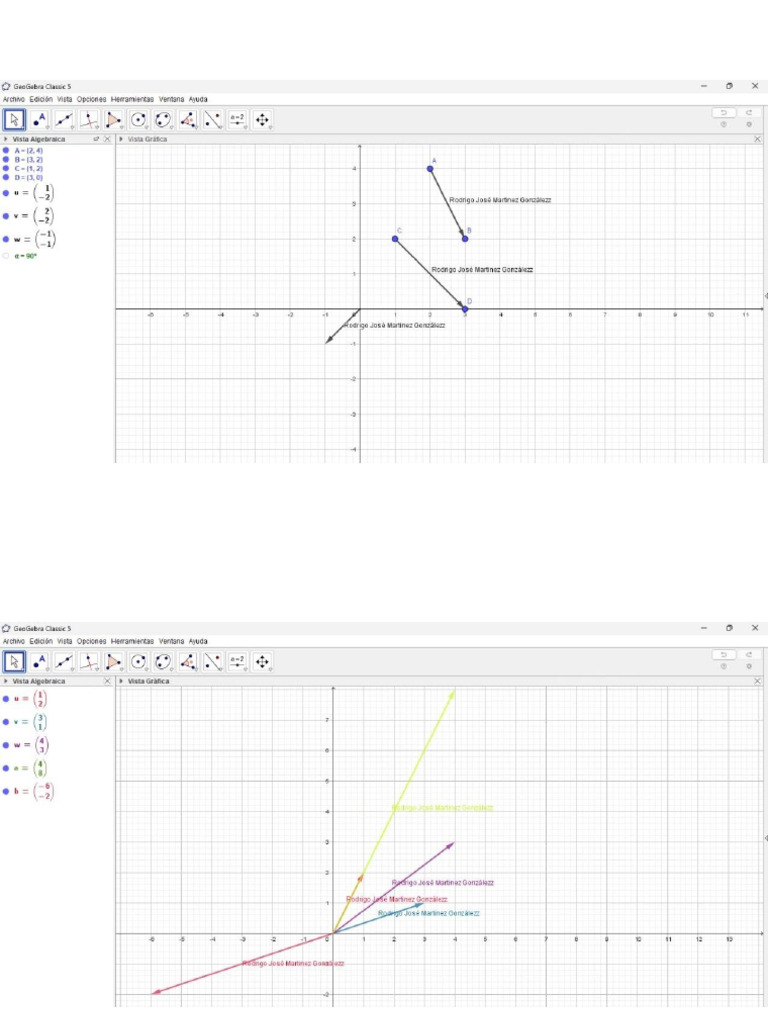This screenshot has height=1024, width=768.
Task: Click the Redo arrow in upper GeoGebra window
Action: (749, 113)
